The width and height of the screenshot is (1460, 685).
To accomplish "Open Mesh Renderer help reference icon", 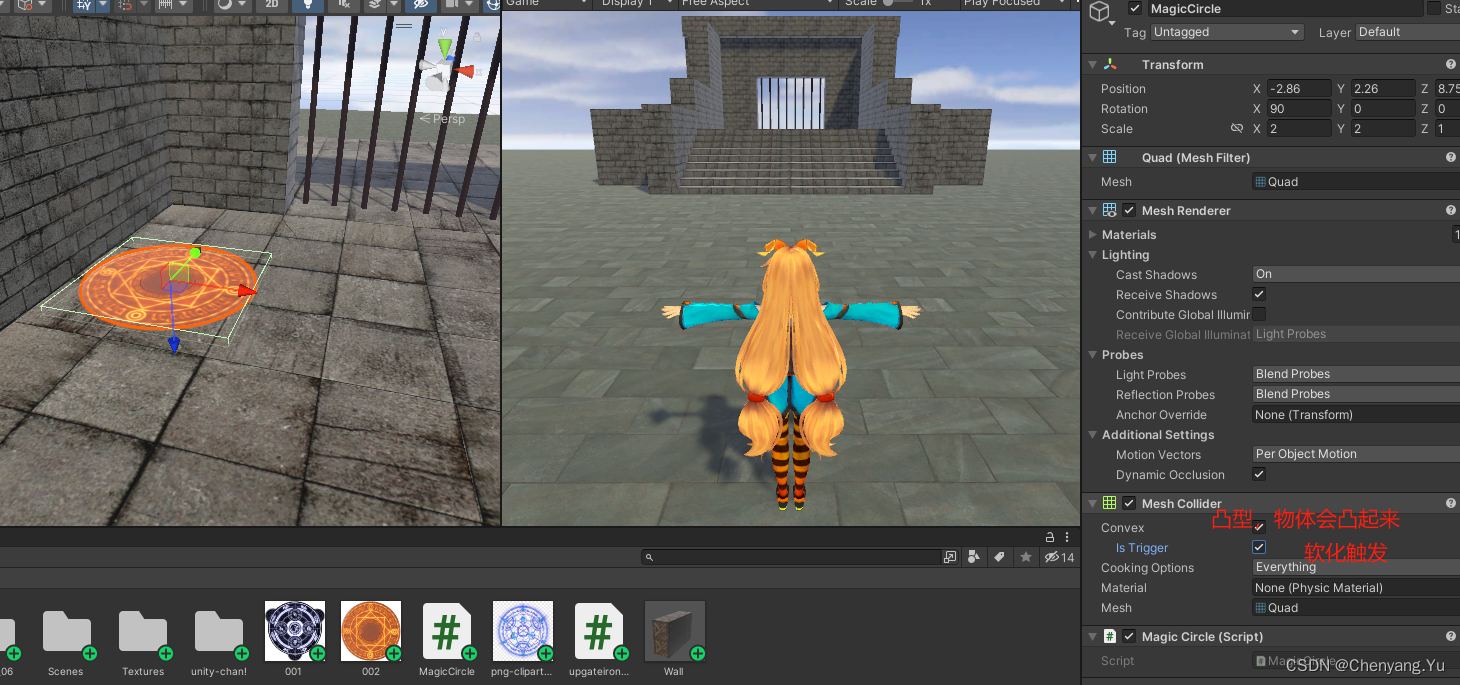I will coord(1450,211).
